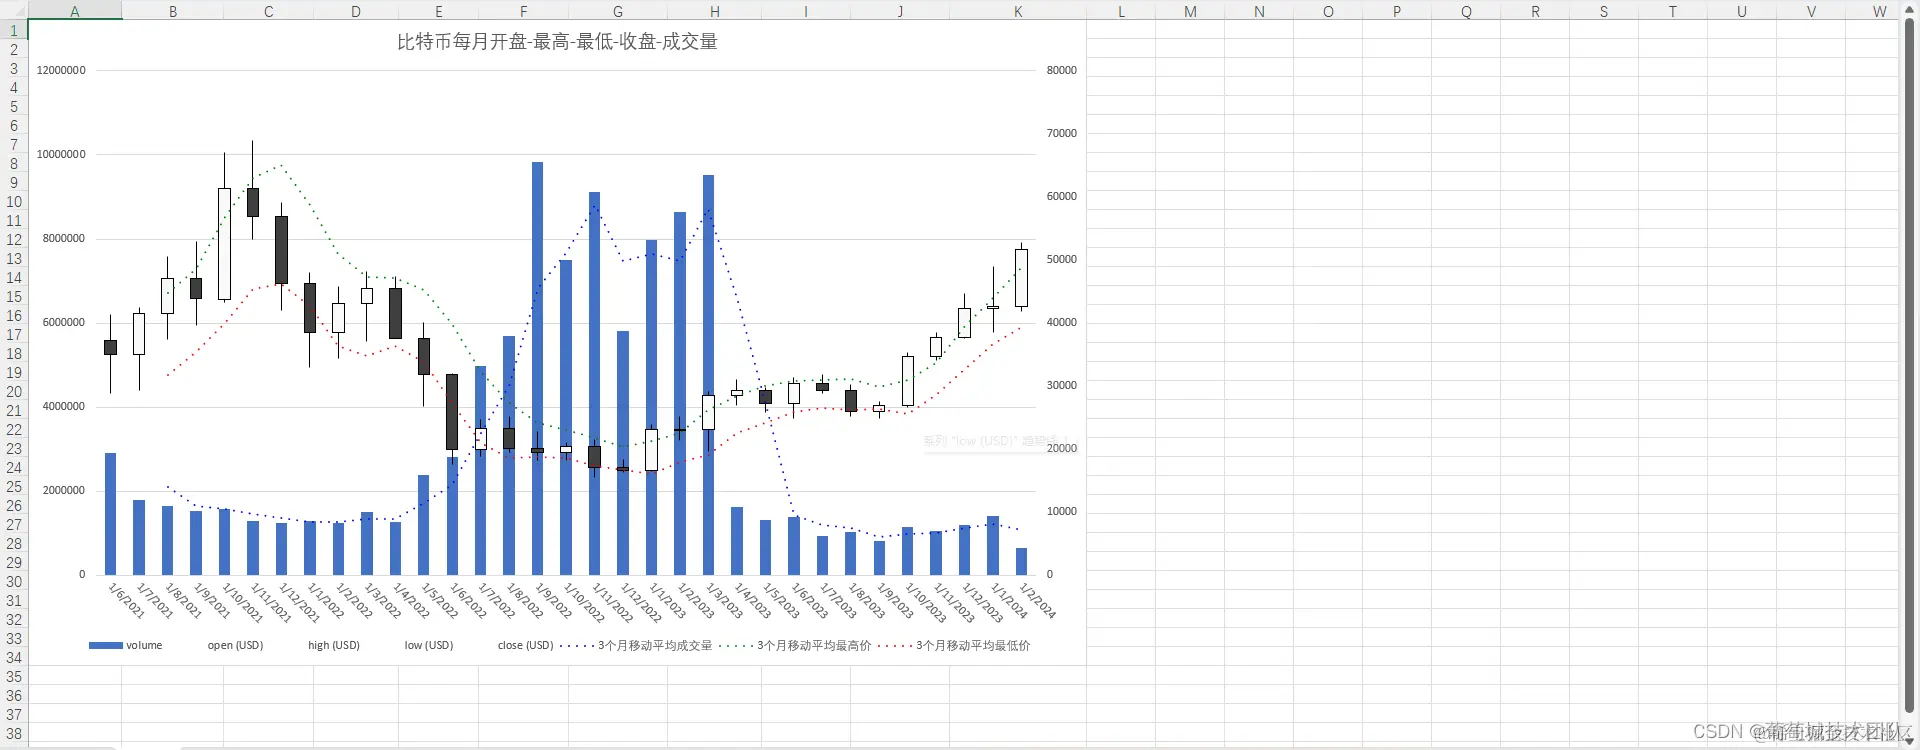
Task: Click the volume bar above 1/6/2021
Action: click(110, 514)
